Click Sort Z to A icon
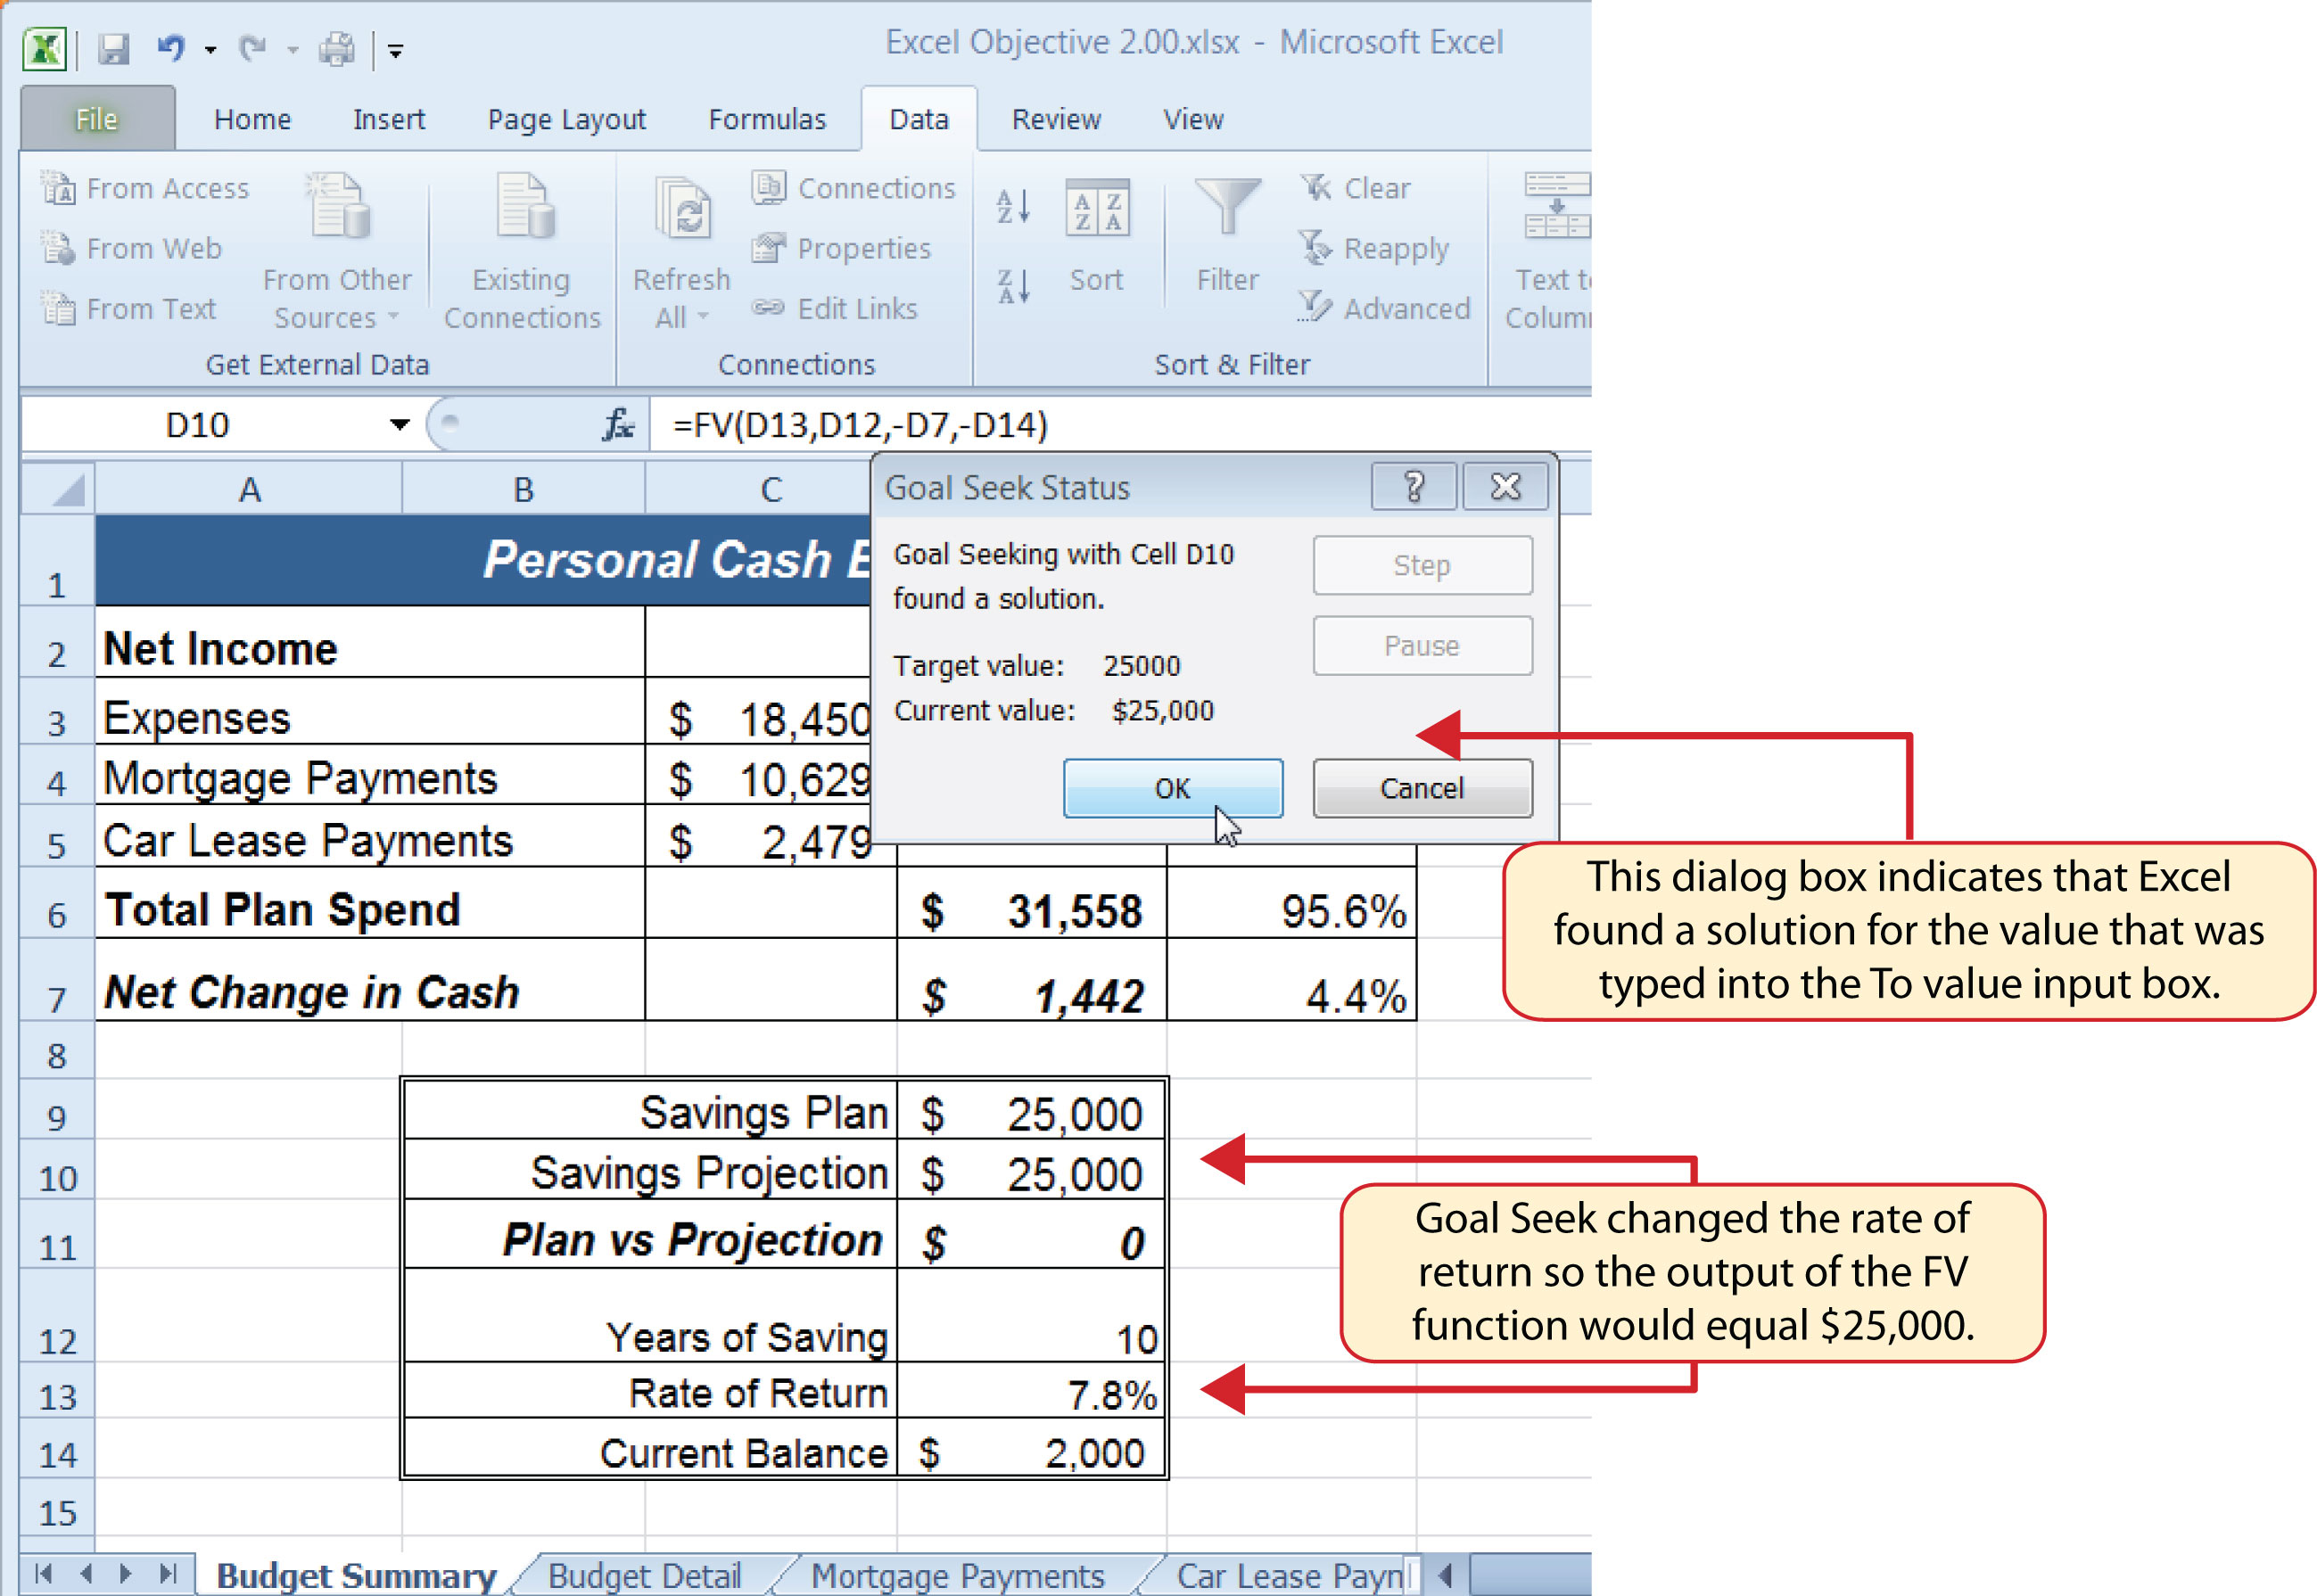 1014,286
